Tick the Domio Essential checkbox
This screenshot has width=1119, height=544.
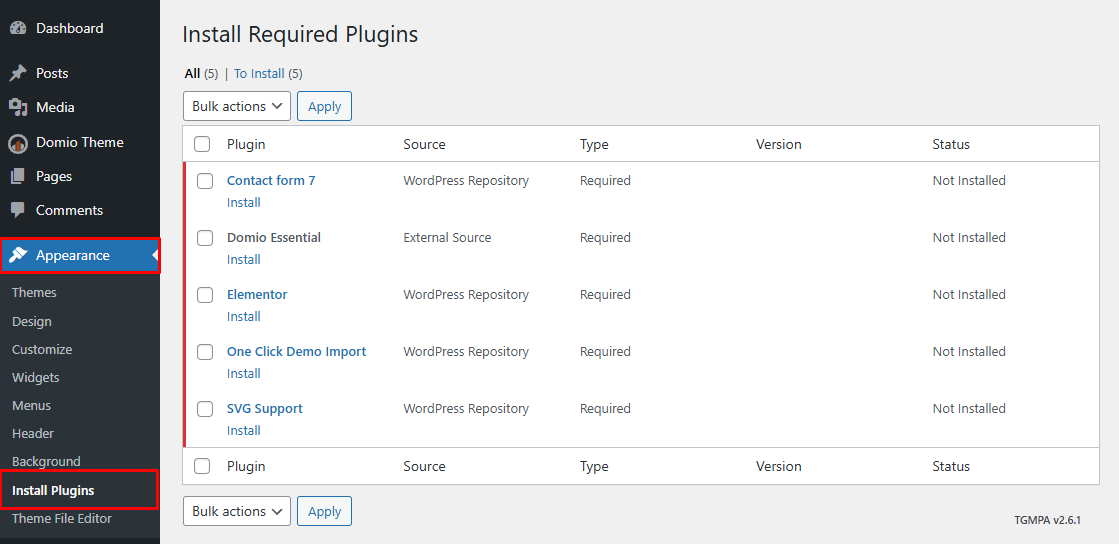point(205,238)
